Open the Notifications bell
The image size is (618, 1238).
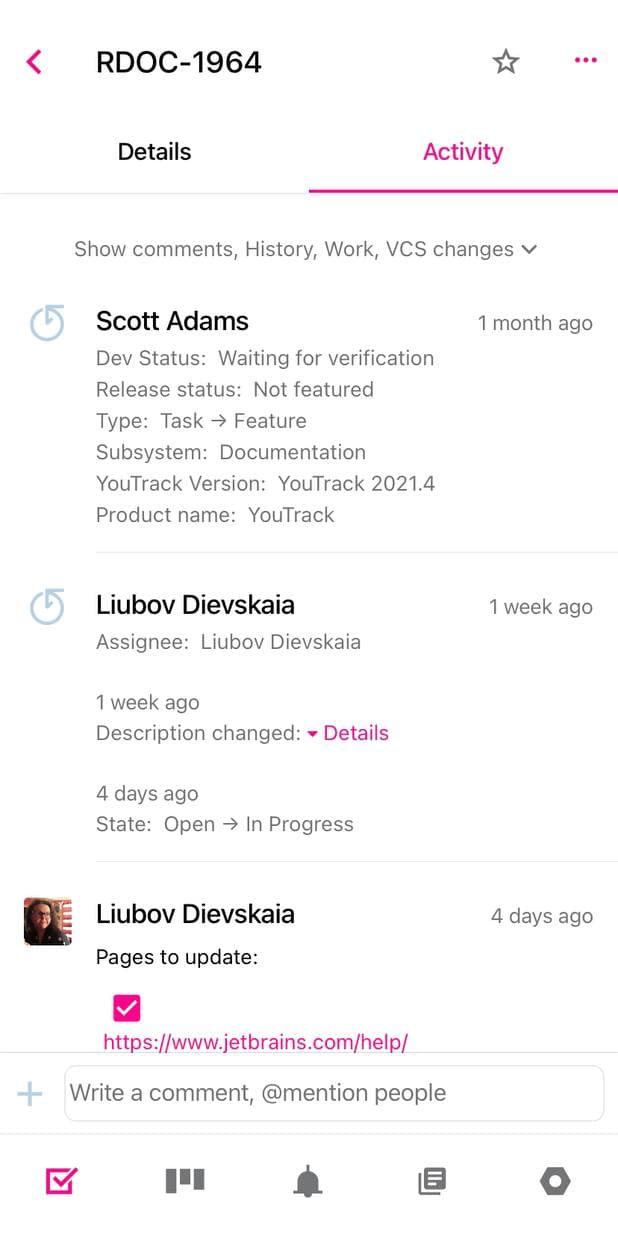pos(308,1181)
